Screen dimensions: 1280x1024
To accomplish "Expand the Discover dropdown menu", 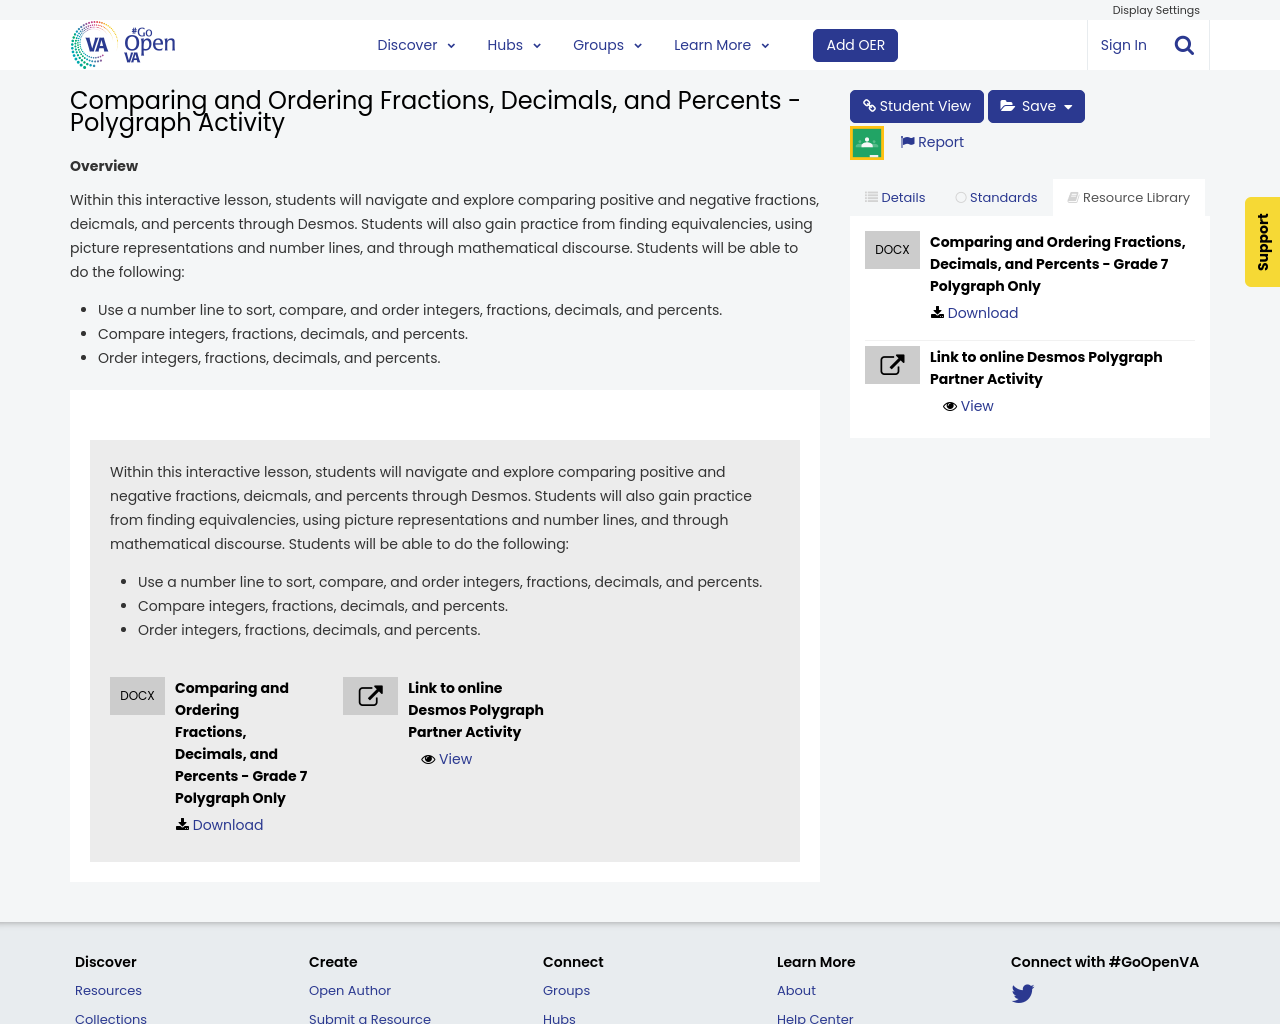I will tap(416, 45).
